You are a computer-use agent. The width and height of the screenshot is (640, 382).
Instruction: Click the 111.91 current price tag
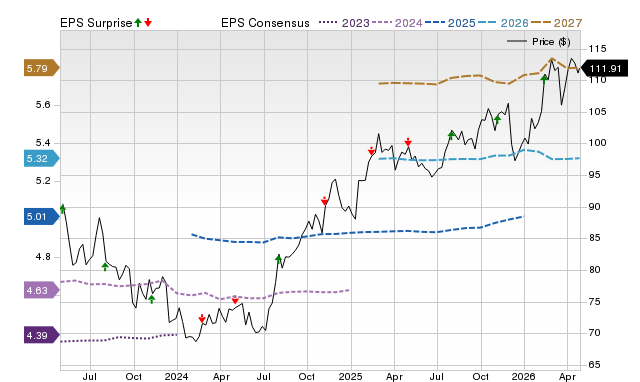point(604,68)
